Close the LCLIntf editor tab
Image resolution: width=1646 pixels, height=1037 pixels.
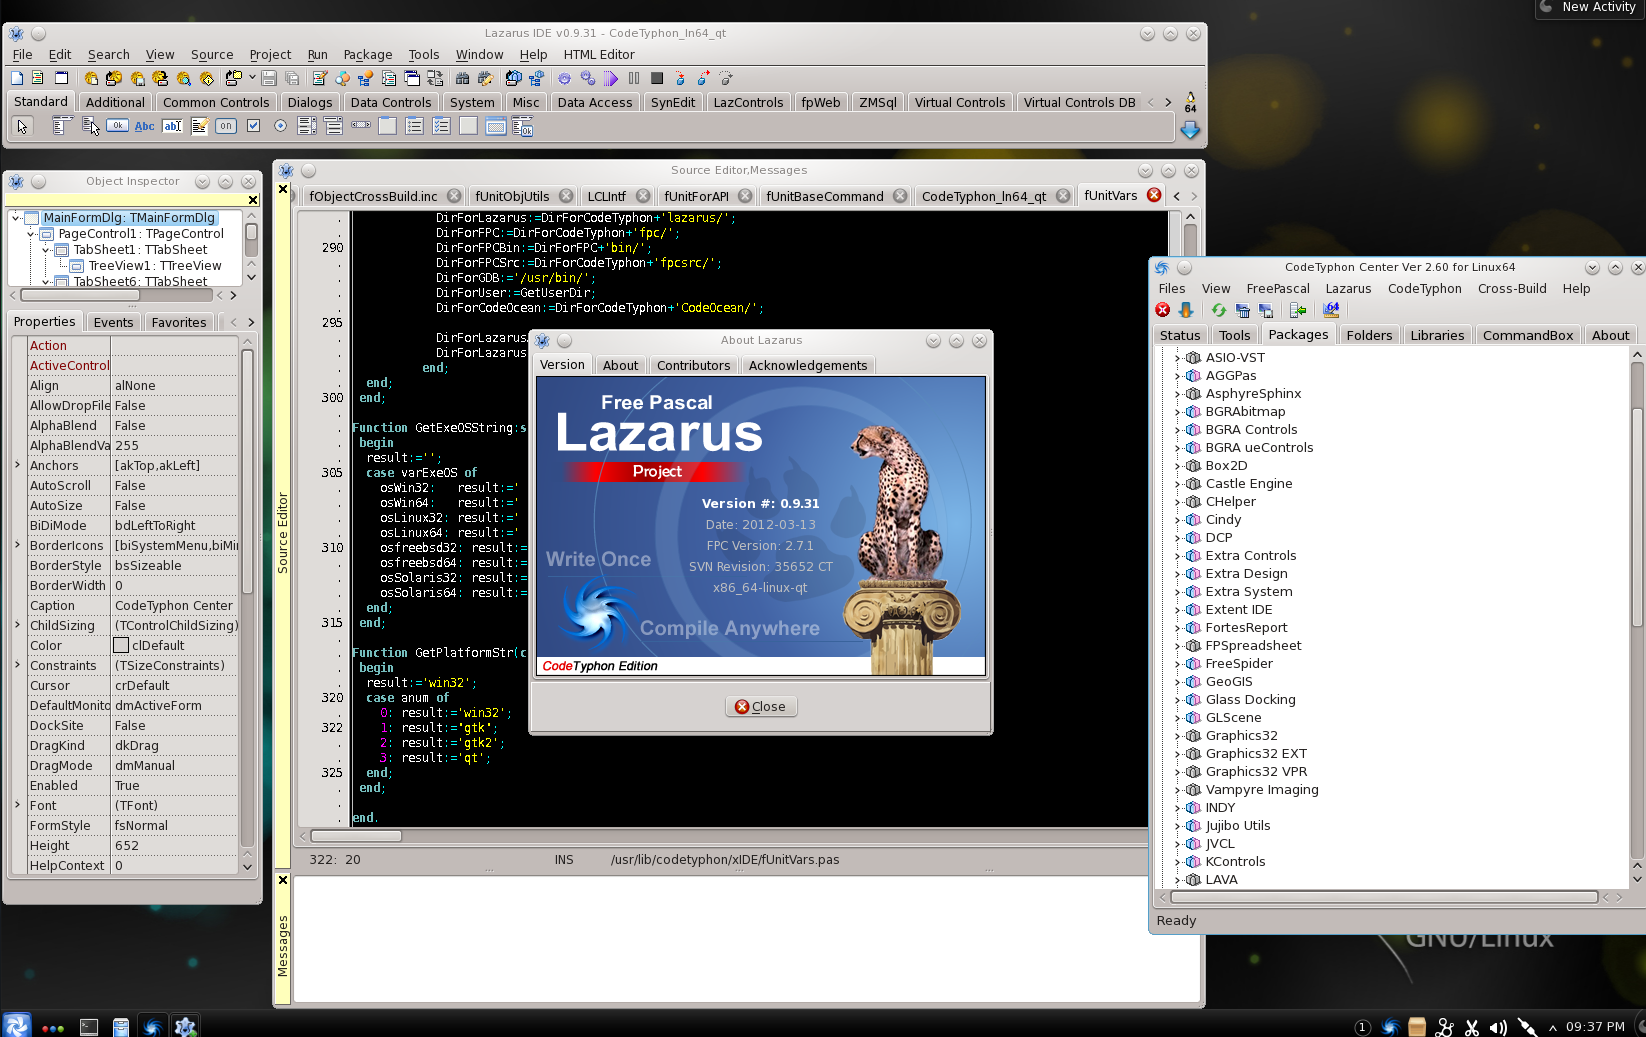643,196
